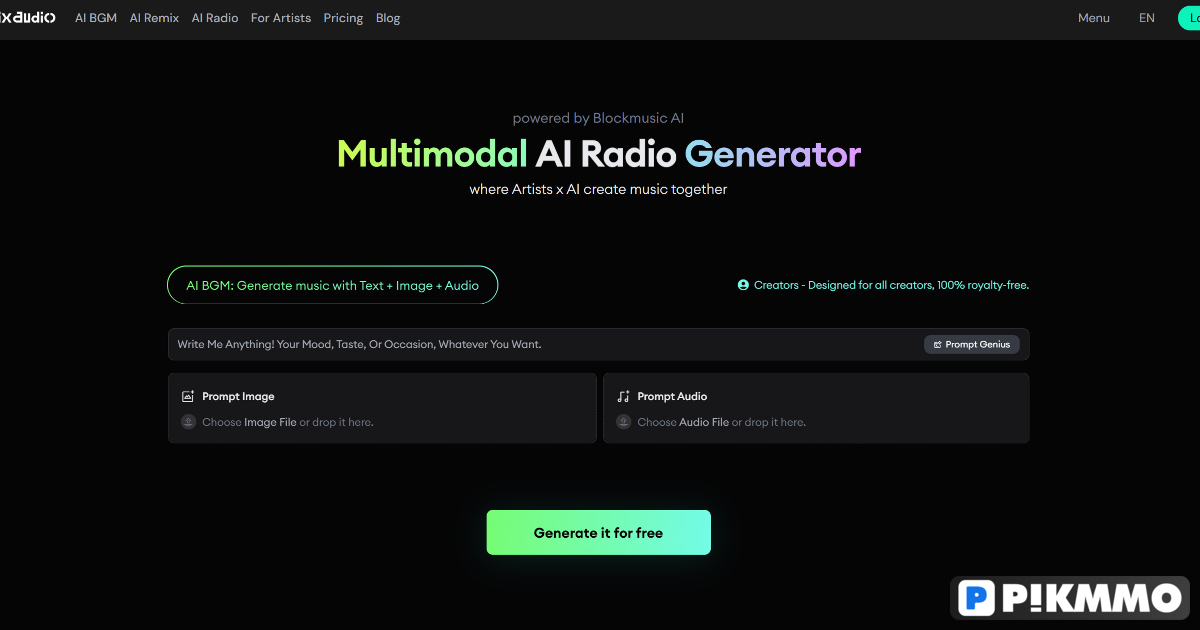Open the EN language selector
This screenshot has width=1200, height=630.
1147,18
